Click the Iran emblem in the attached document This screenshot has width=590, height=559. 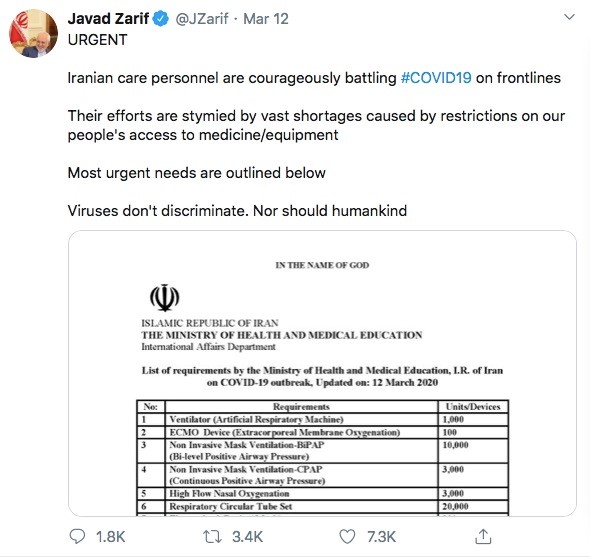164,298
